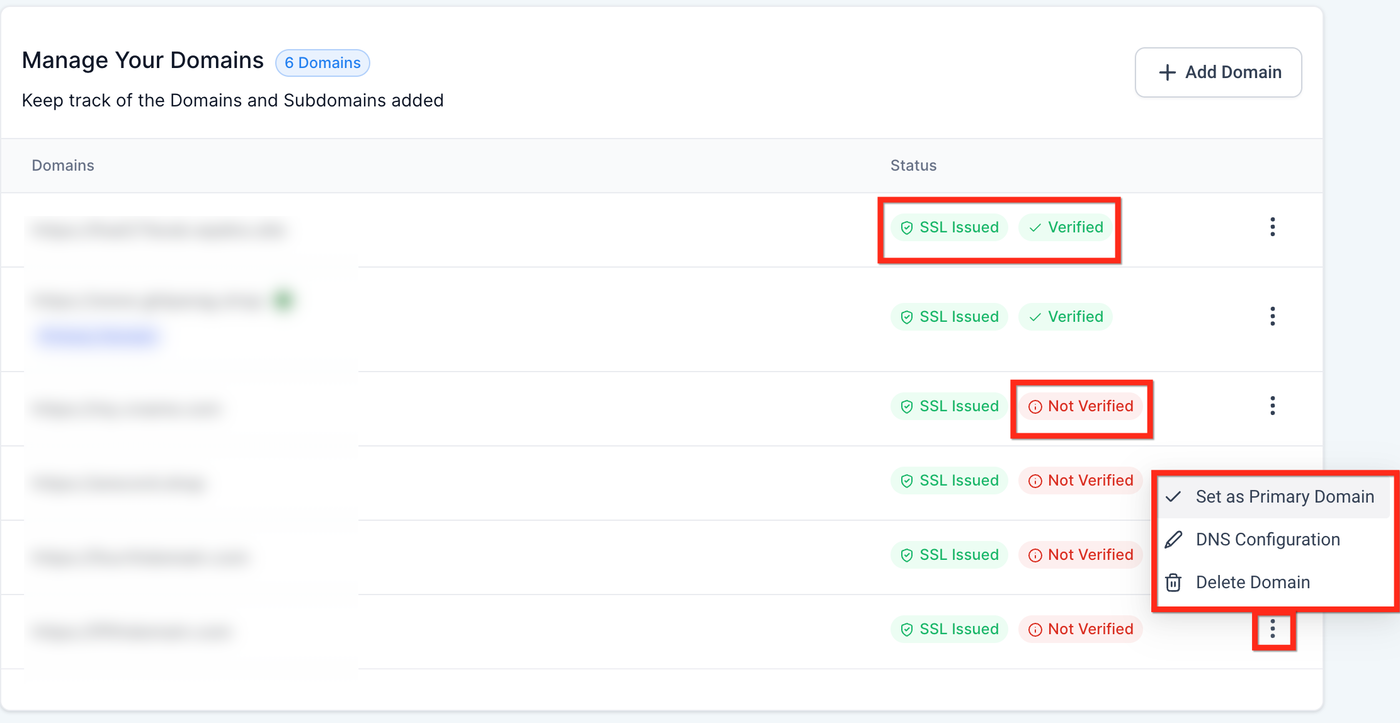The width and height of the screenshot is (1400, 723).
Task: Click SSL Issued shield icon in first row
Action: [907, 228]
